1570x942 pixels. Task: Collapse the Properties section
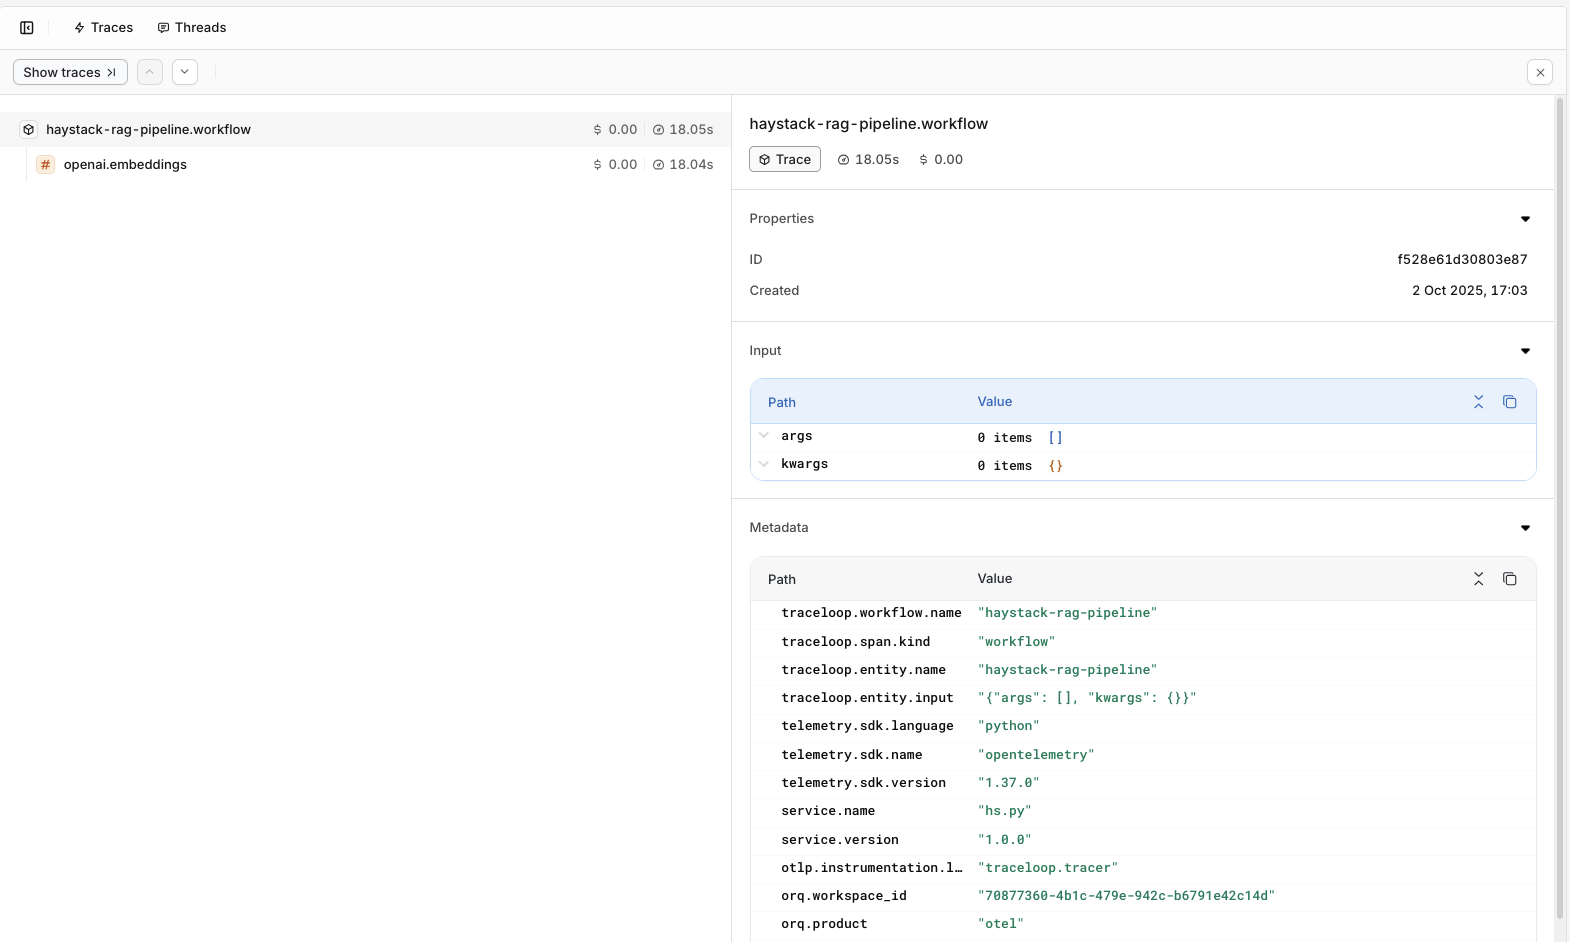point(1525,219)
